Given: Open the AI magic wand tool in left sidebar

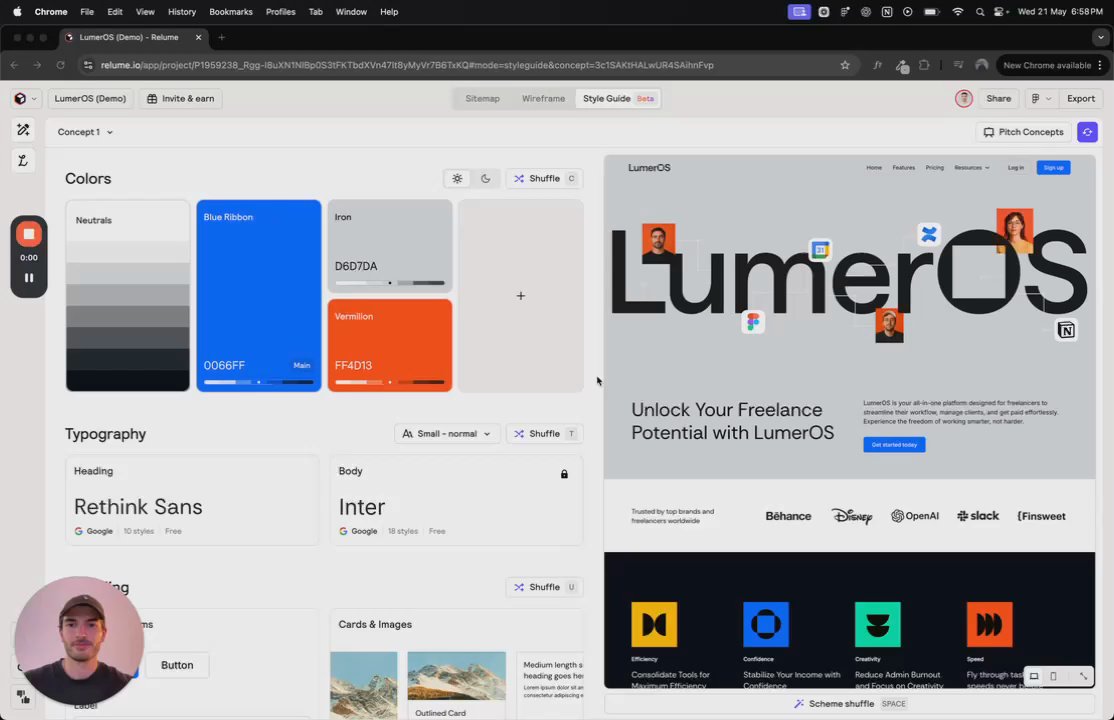Looking at the screenshot, I should click(23, 129).
